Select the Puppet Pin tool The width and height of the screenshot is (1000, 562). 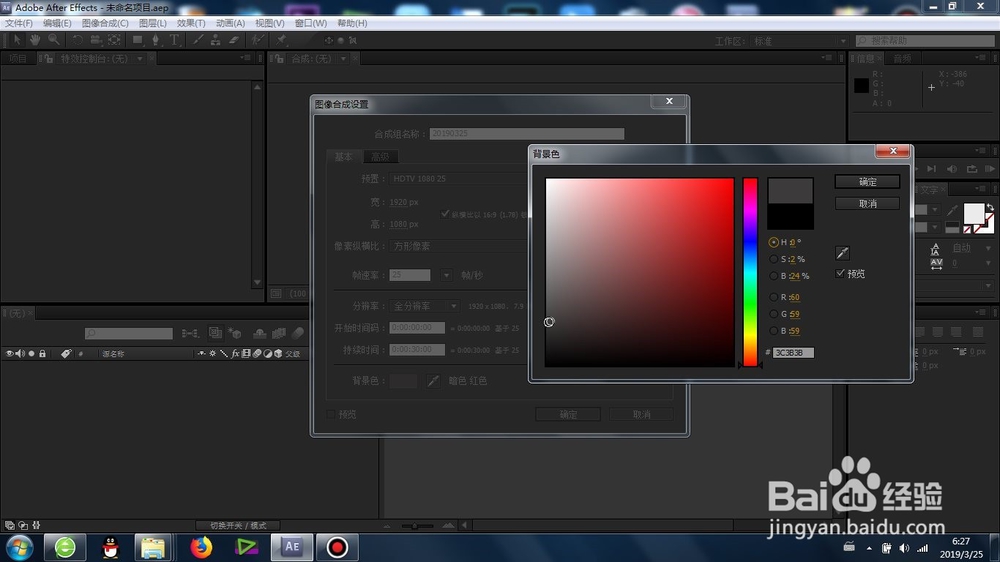click(x=281, y=40)
